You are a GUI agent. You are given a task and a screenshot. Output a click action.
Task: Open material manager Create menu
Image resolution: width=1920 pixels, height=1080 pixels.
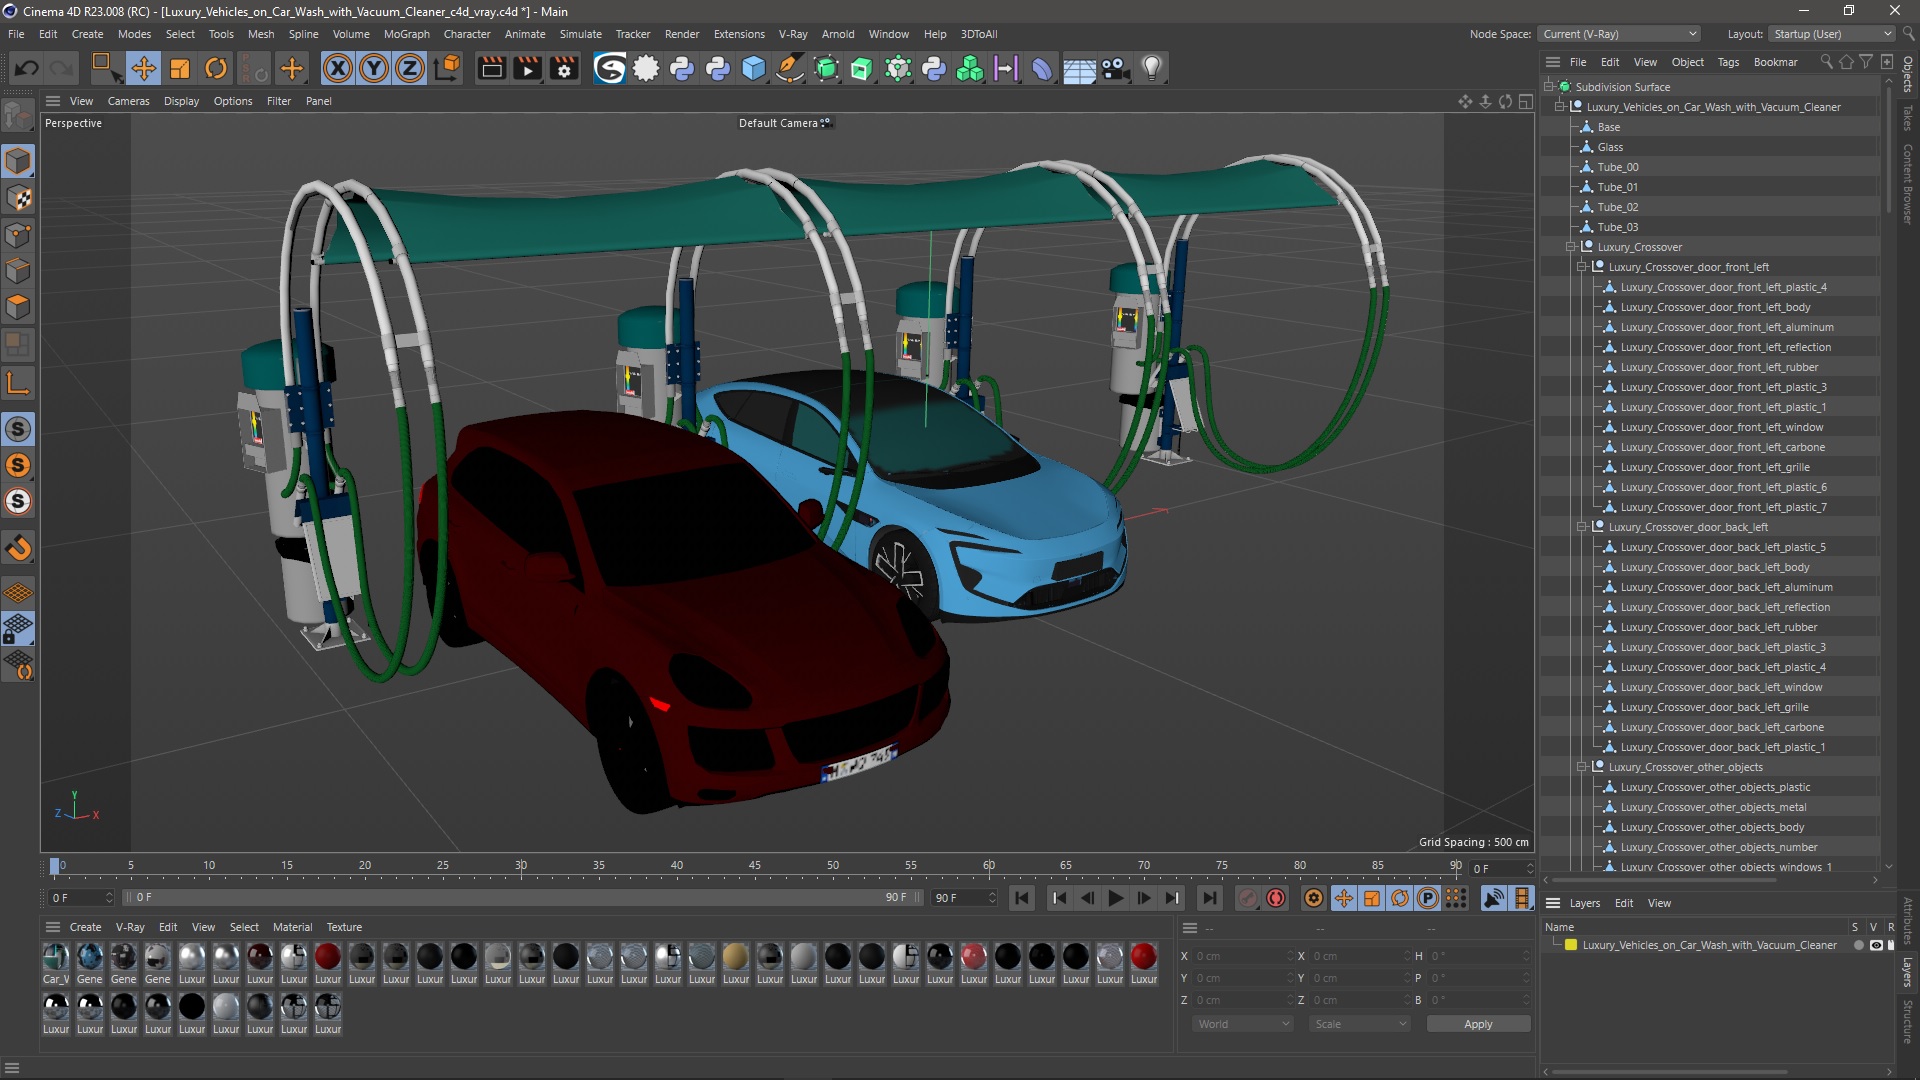tap(85, 927)
